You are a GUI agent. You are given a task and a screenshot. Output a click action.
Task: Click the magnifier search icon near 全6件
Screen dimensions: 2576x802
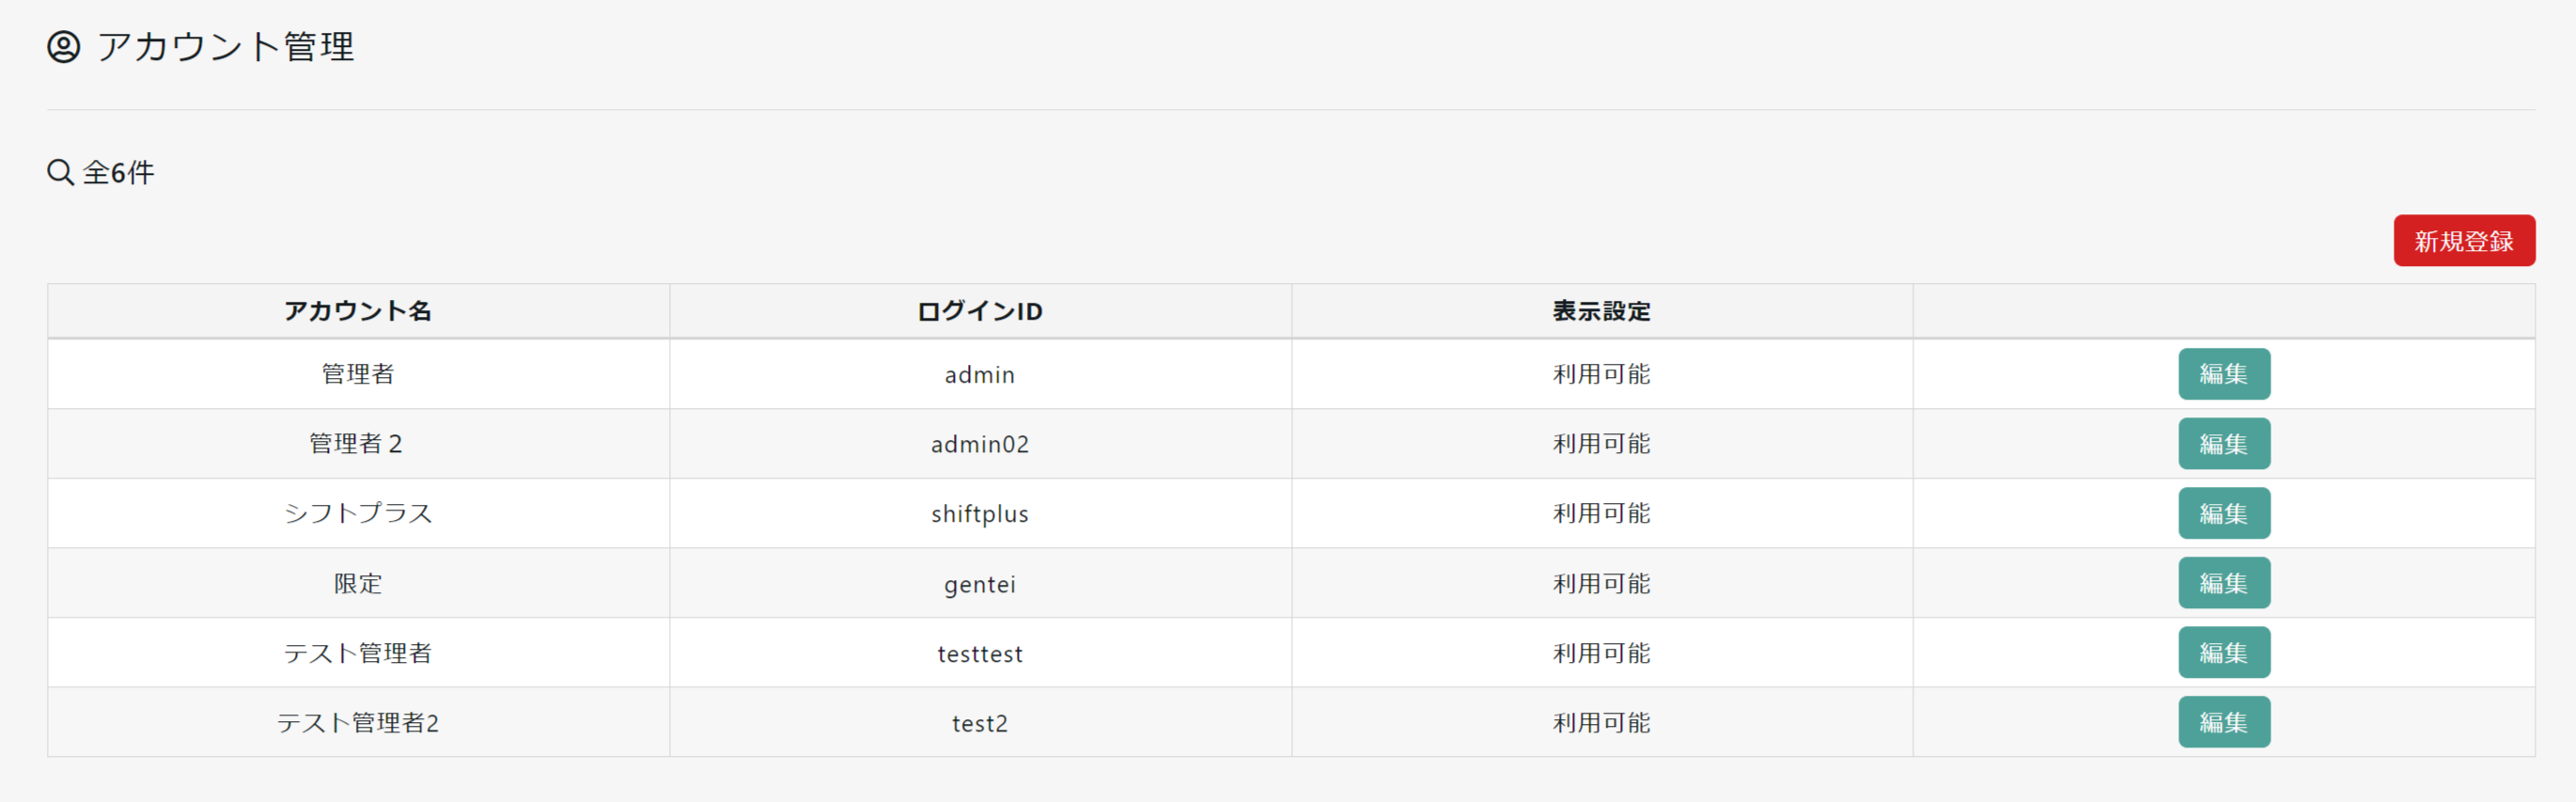coord(60,172)
